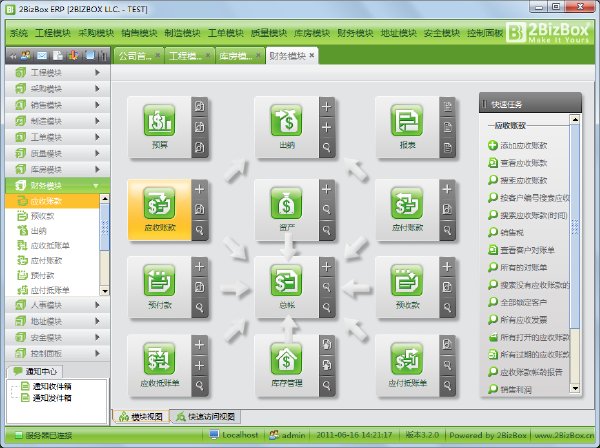Open the 应付抵账单 tile icon
Image resolution: width=600 pixels, height=448 pixels.
[x=406, y=359]
